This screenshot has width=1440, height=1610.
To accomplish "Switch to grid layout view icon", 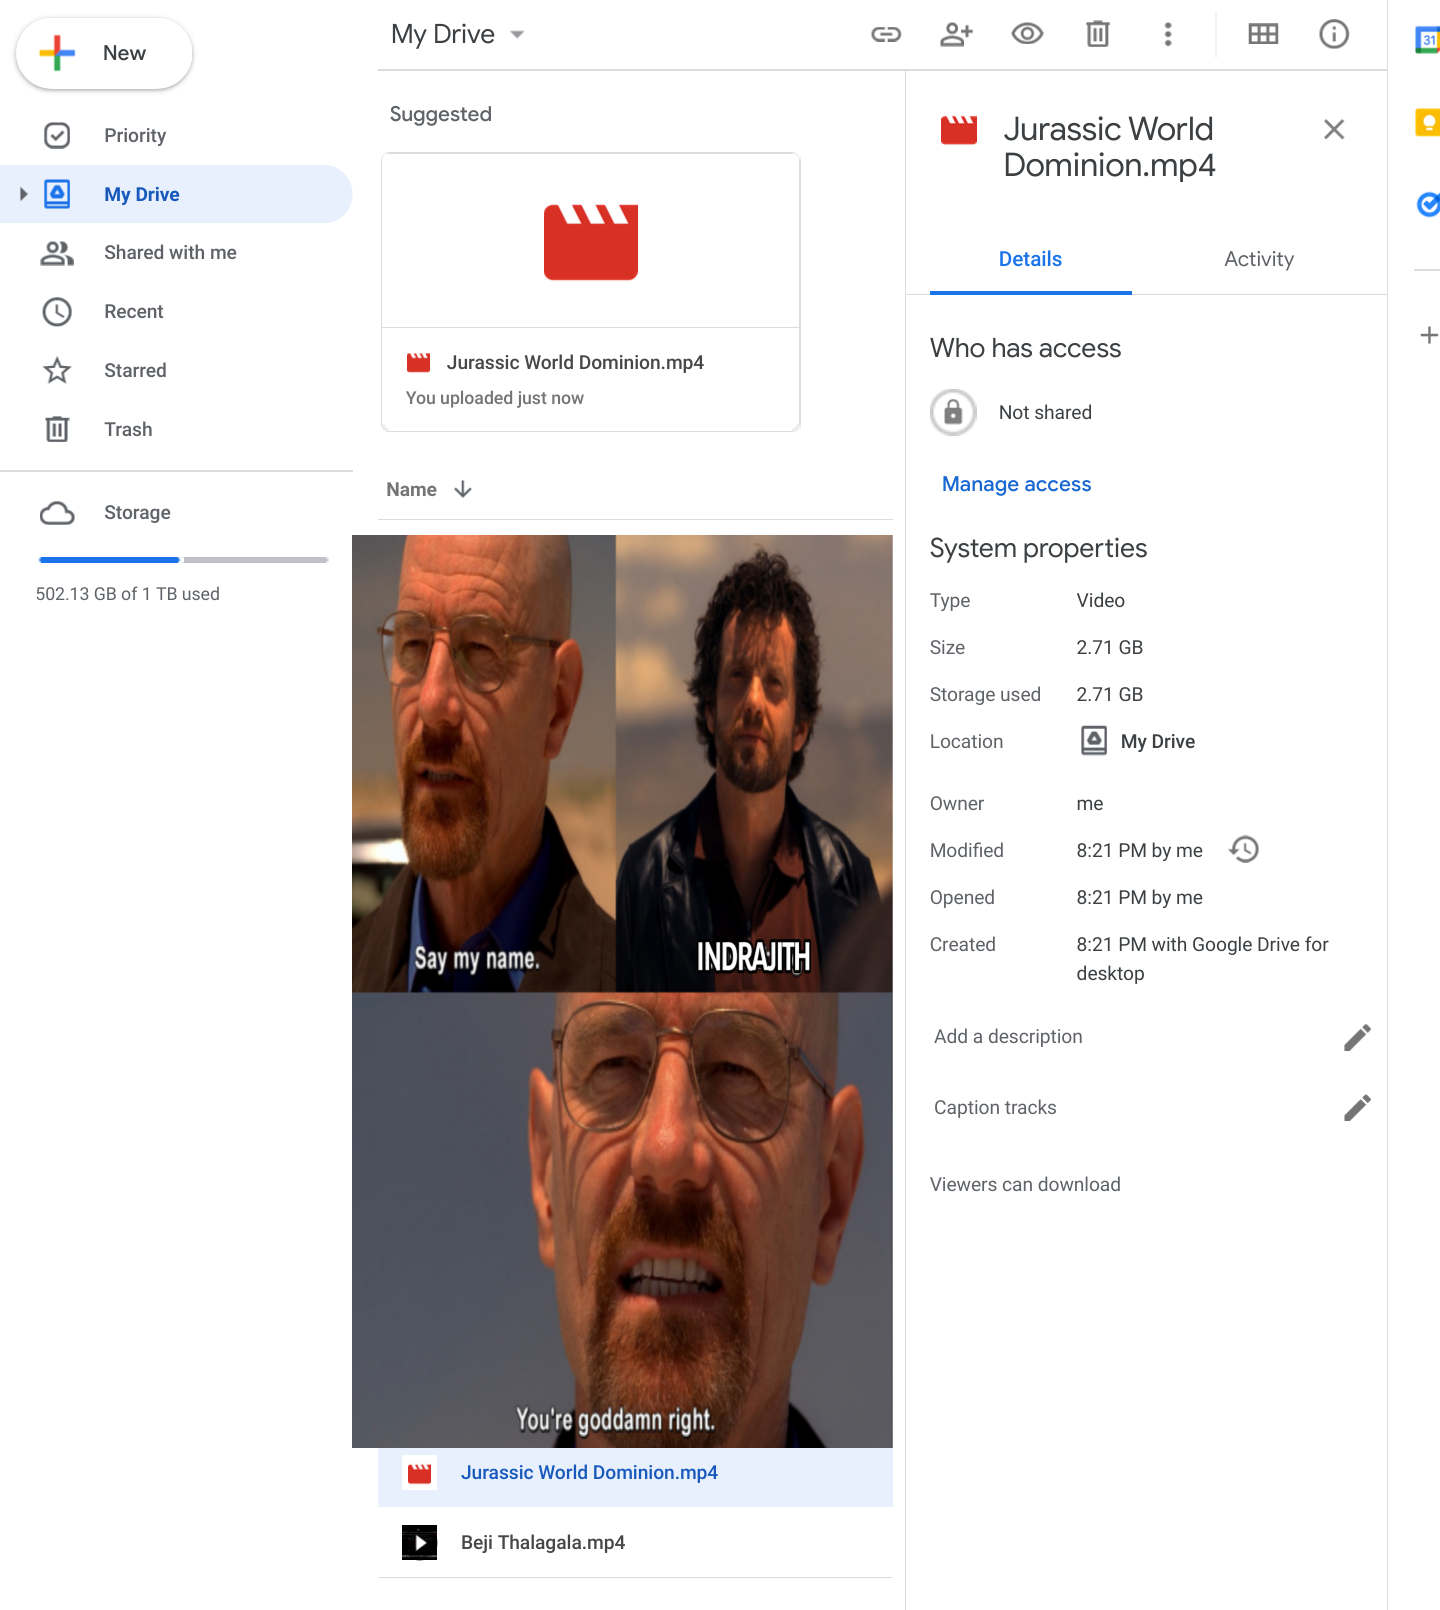I will click(x=1263, y=34).
